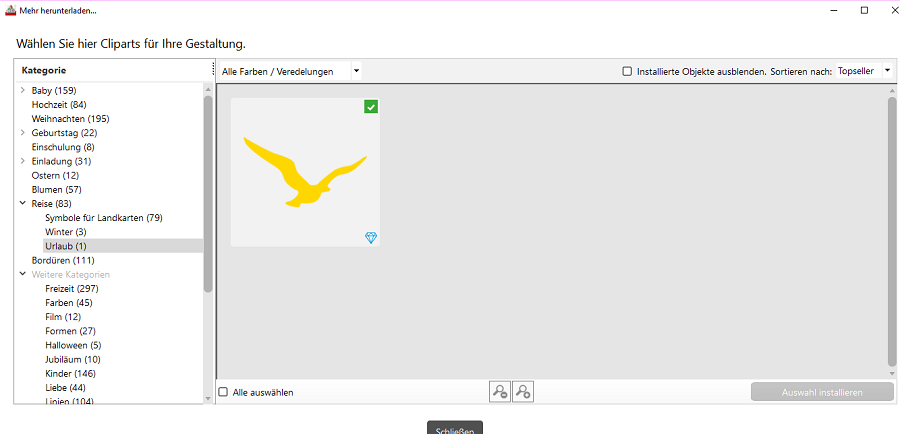The image size is (900, 434).
Task: Click the 'Weitere Kategorien' heading
Action: click(71, 274)
